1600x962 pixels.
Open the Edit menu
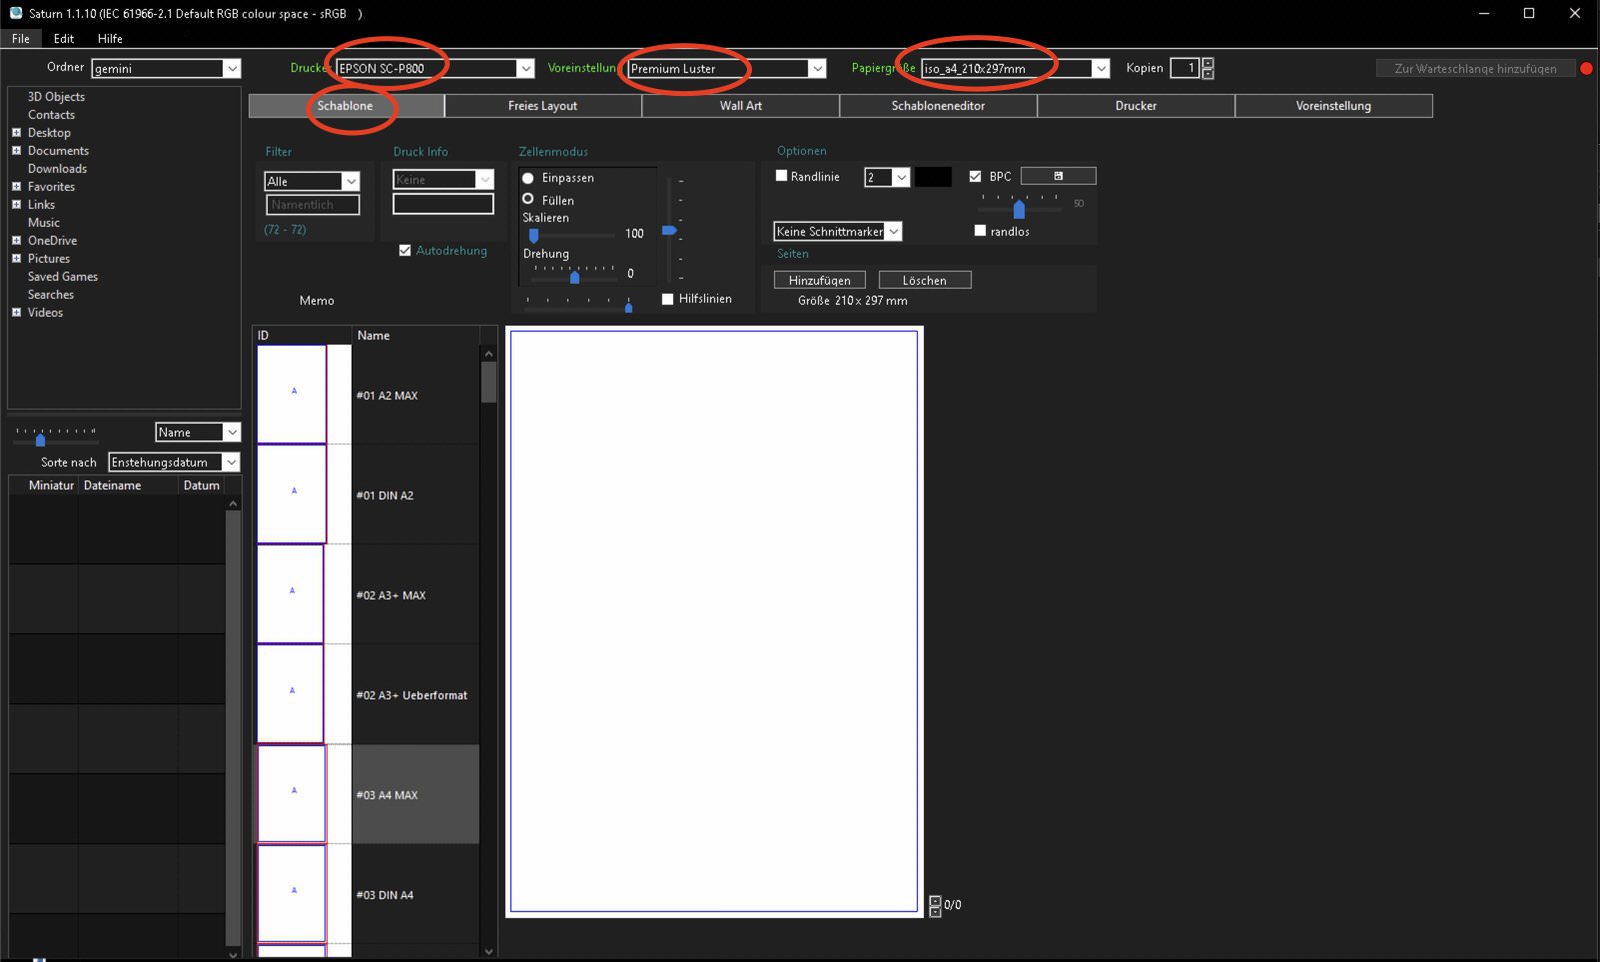[64, 38]
